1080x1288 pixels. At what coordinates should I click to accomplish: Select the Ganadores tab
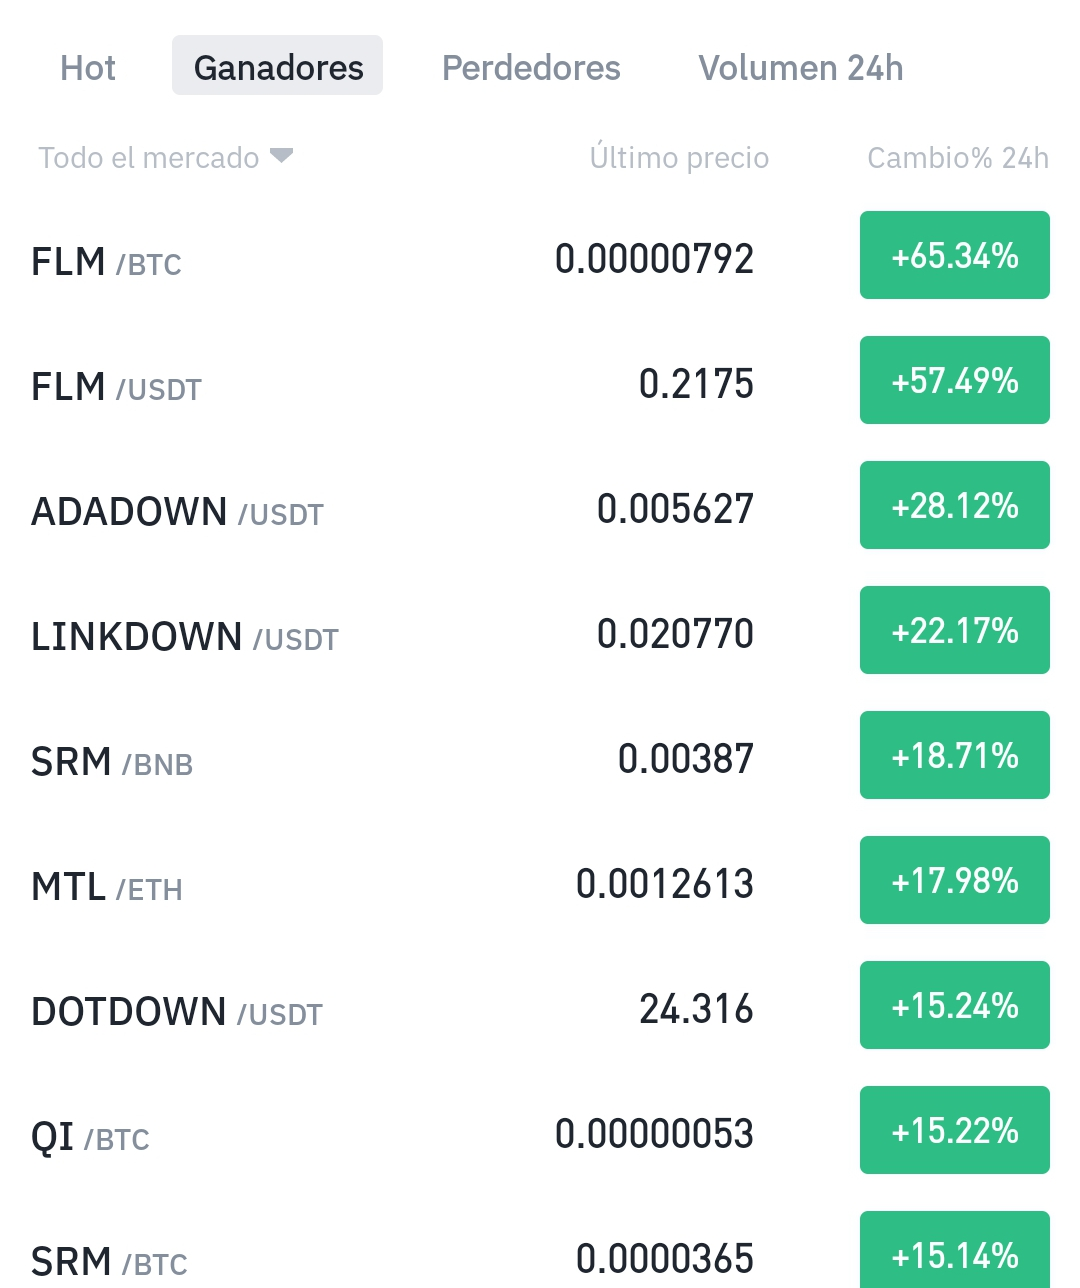(x=277, y=66)
